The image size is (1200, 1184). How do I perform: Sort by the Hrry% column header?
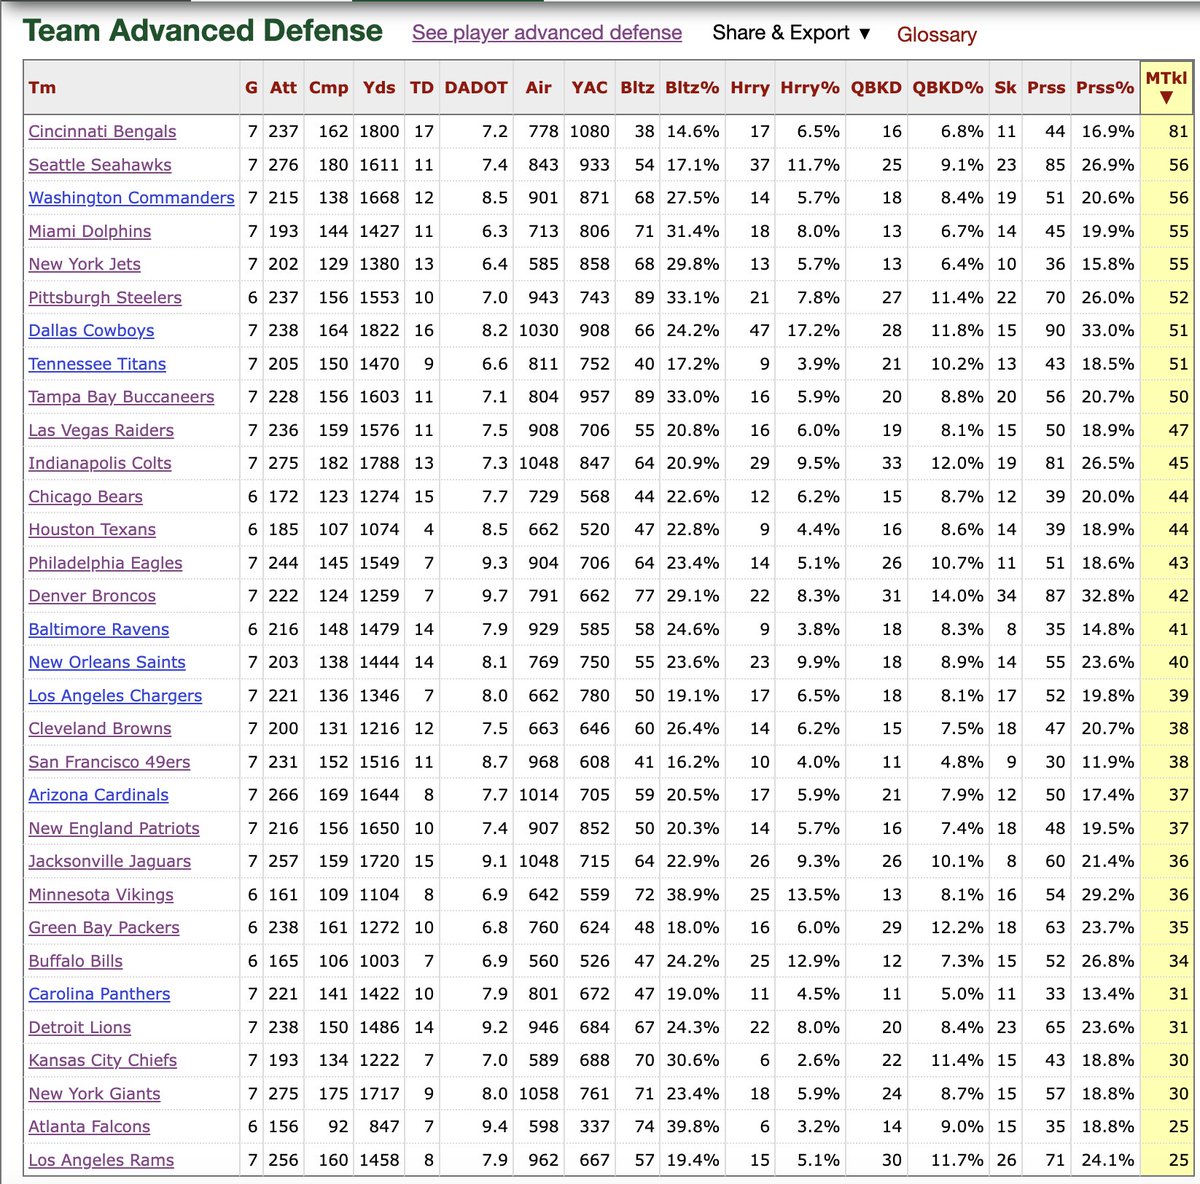[x=810, y=87]
